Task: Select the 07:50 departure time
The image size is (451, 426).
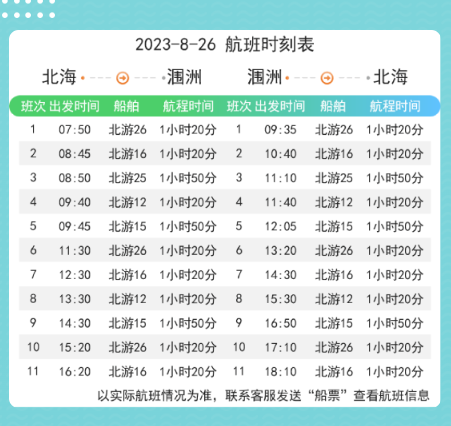Action: [x=75, y=130]
